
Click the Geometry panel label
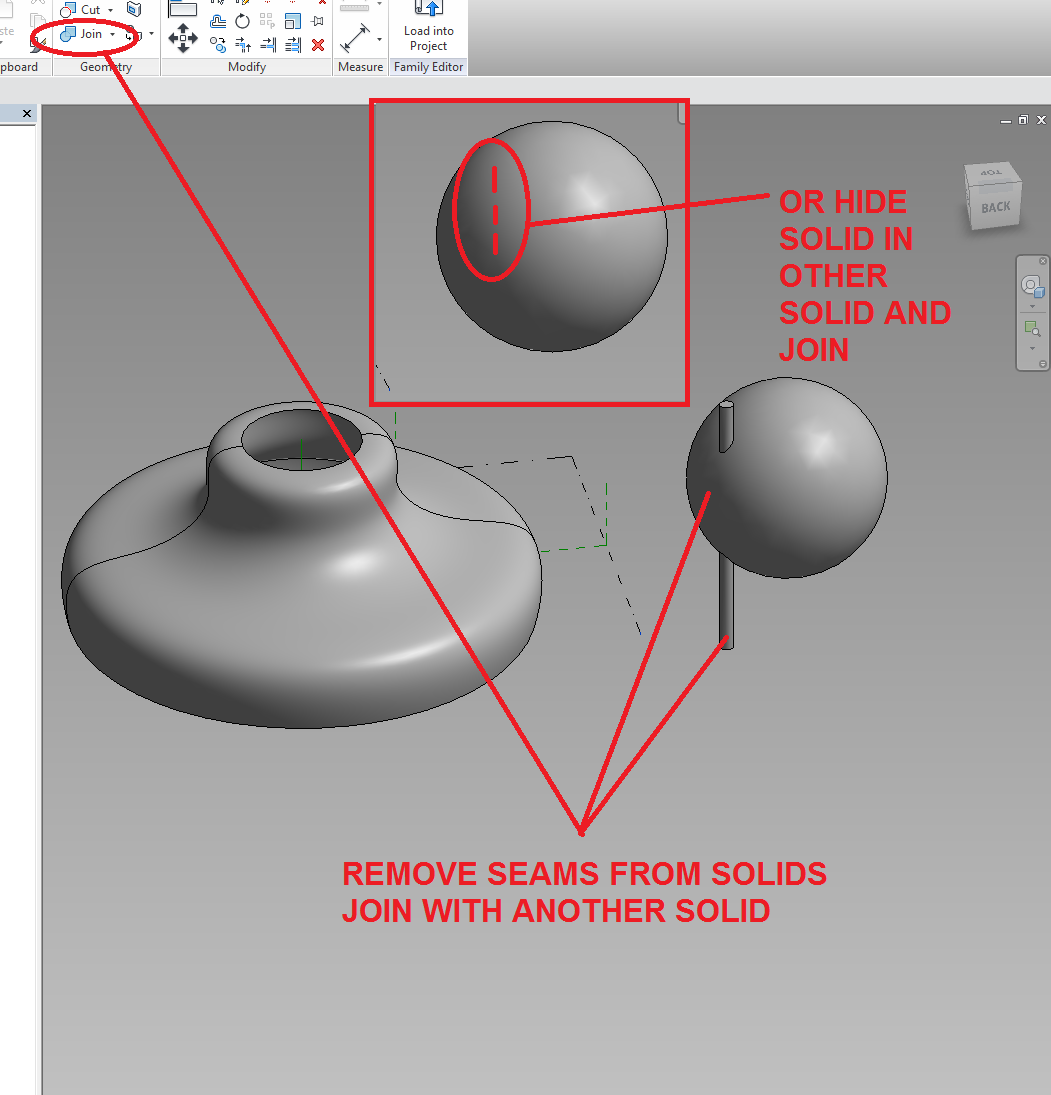tap(105, 66)
